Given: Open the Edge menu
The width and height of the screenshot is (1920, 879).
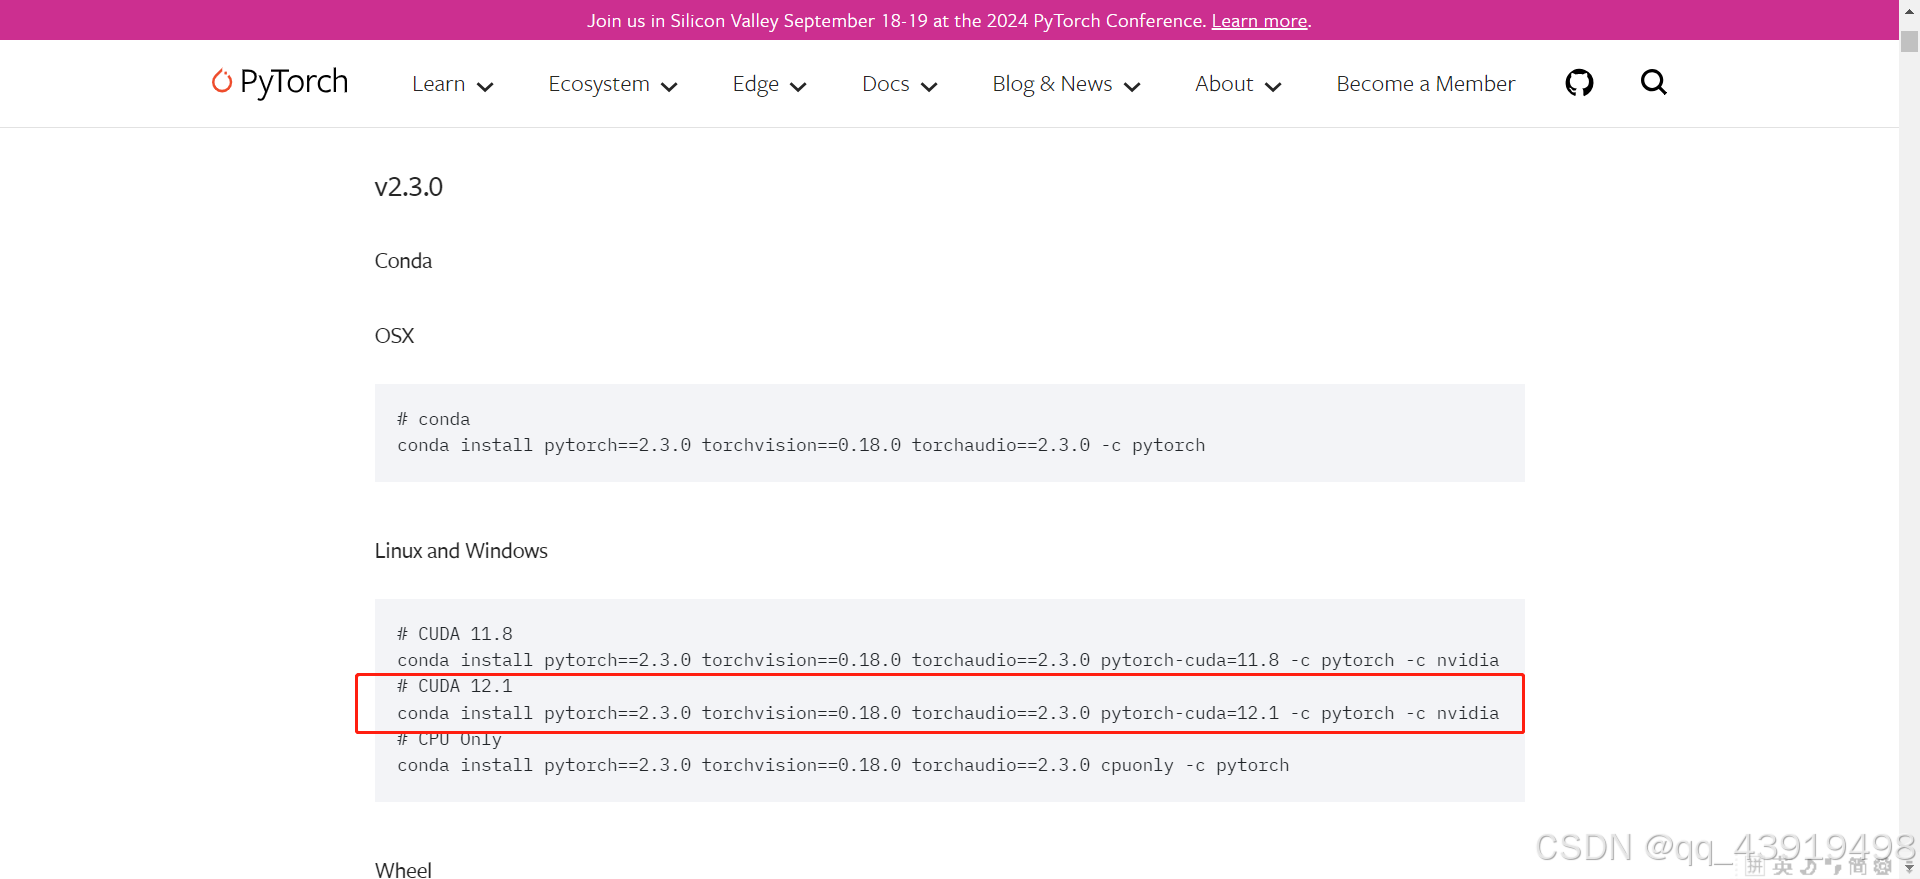Looking at the screenshot, I should click(756, 84).
